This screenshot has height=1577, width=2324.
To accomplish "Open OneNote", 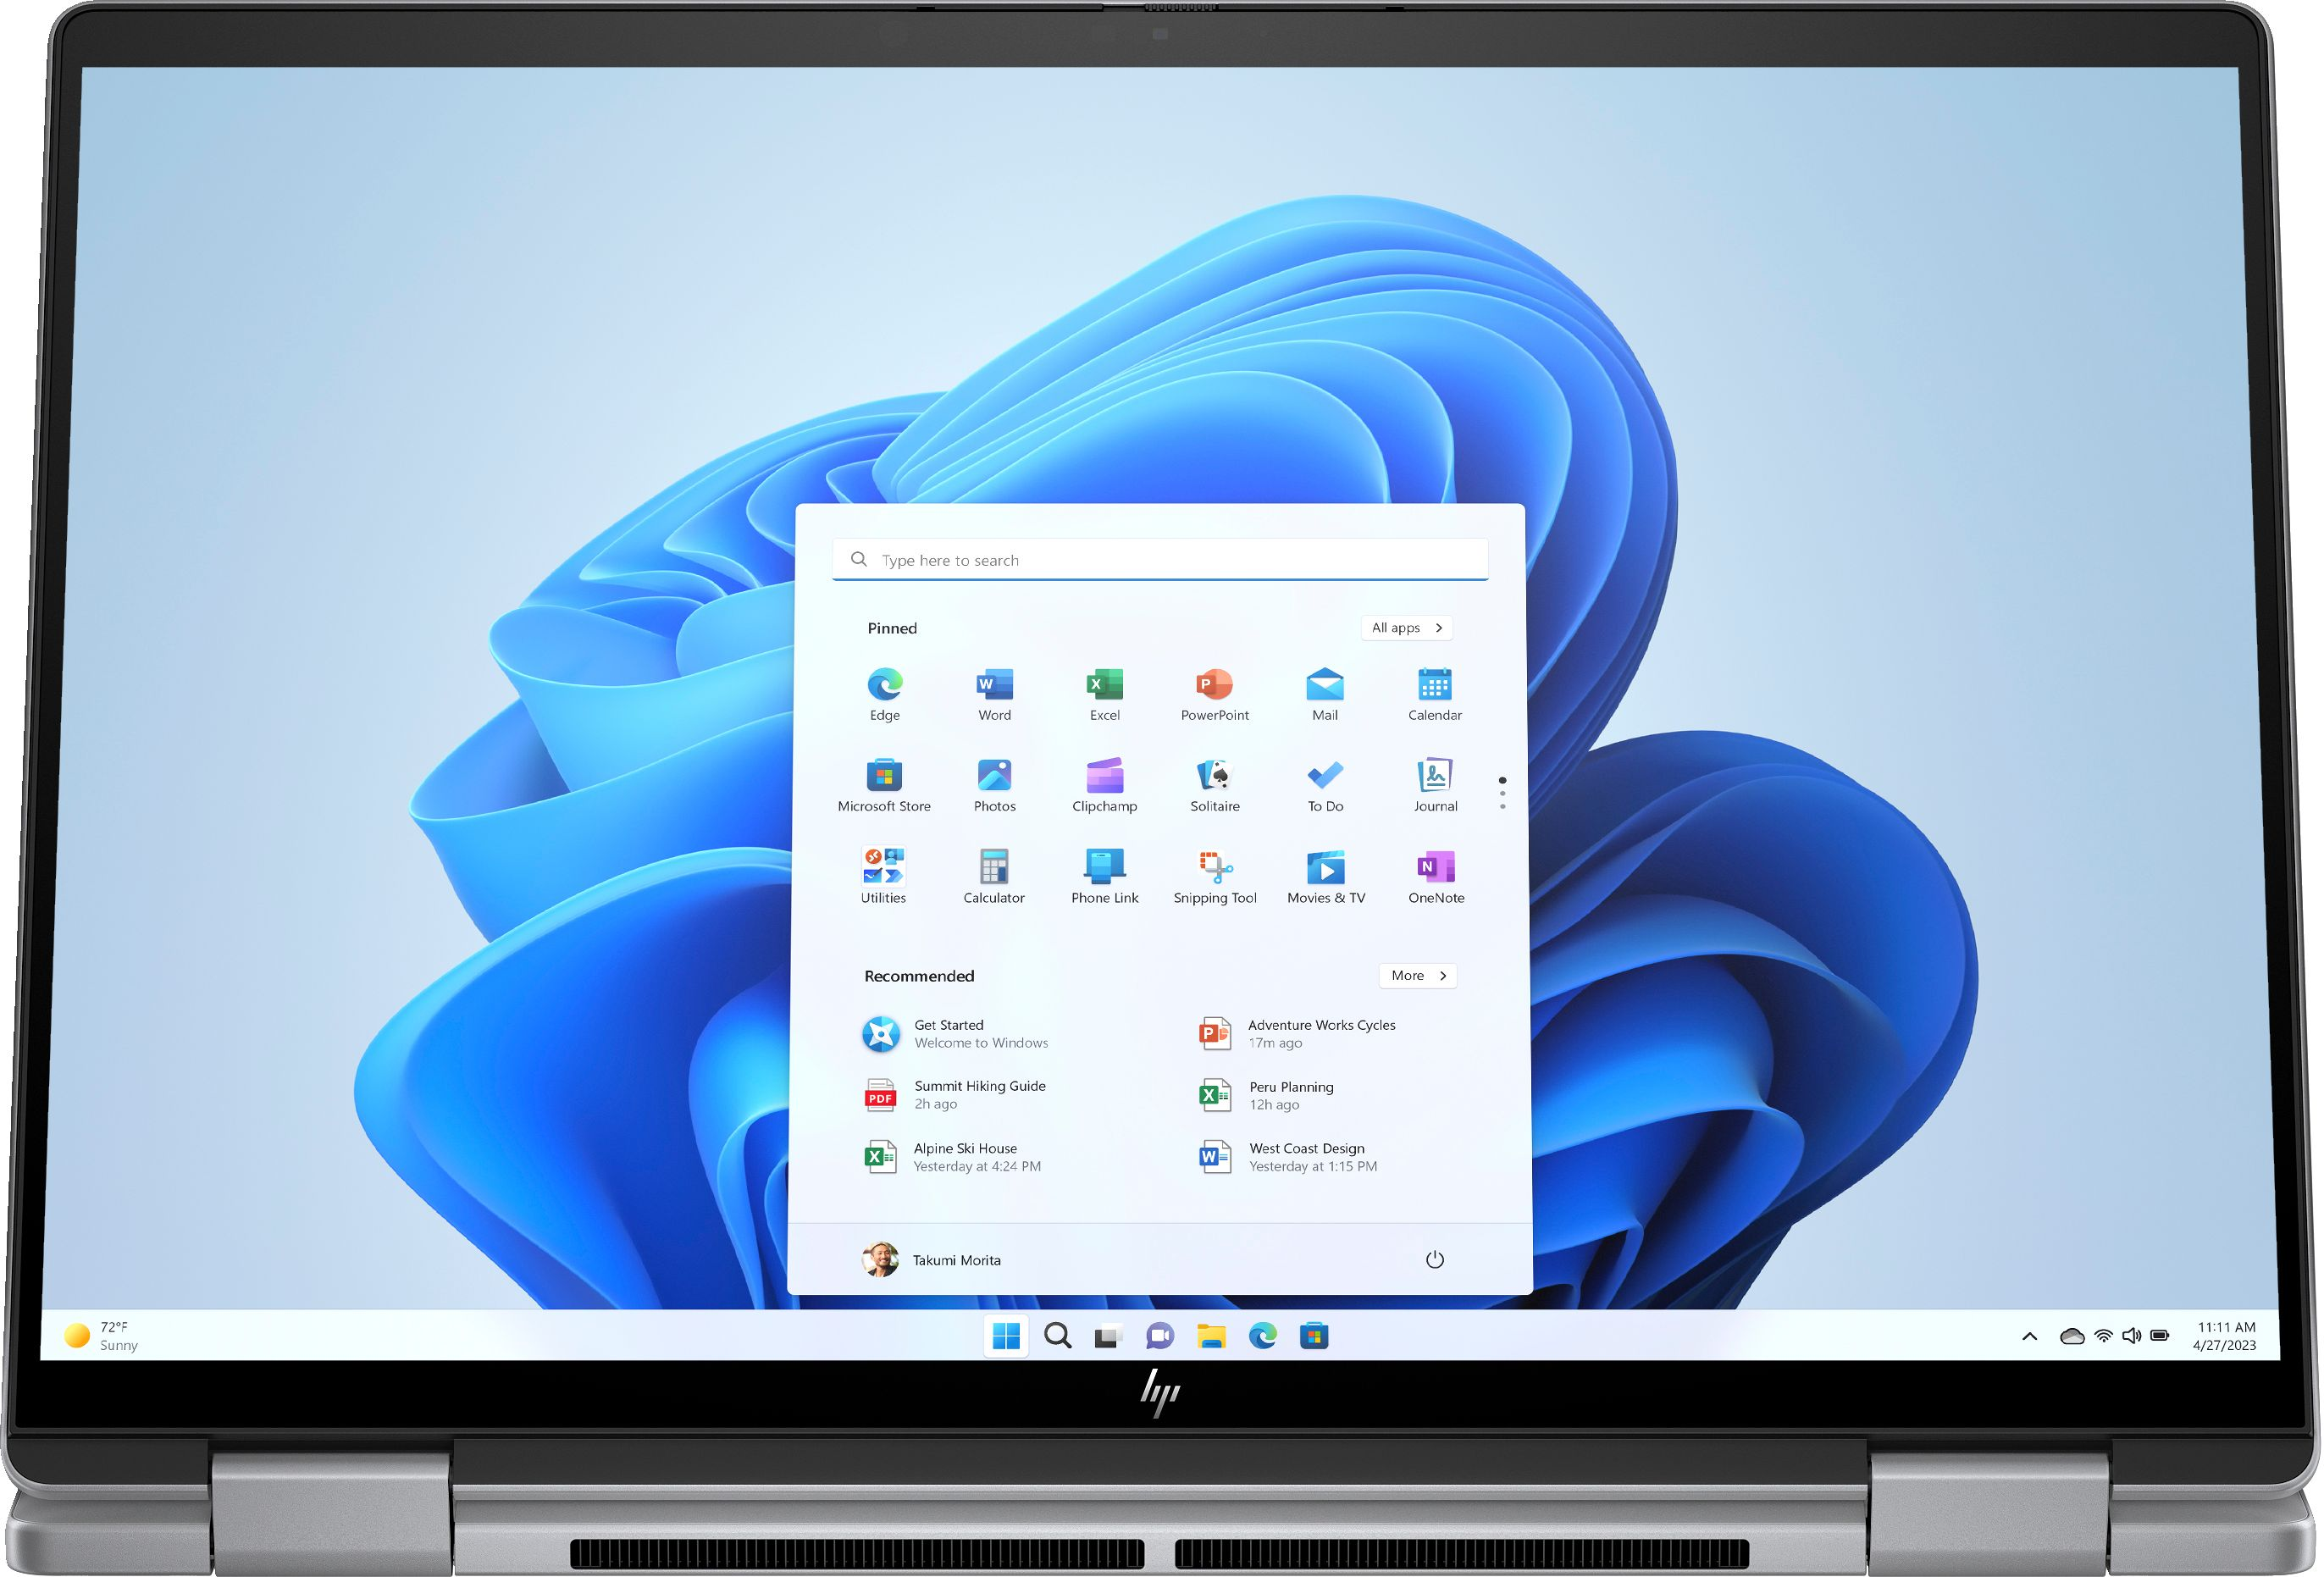I will (1436, 873).
